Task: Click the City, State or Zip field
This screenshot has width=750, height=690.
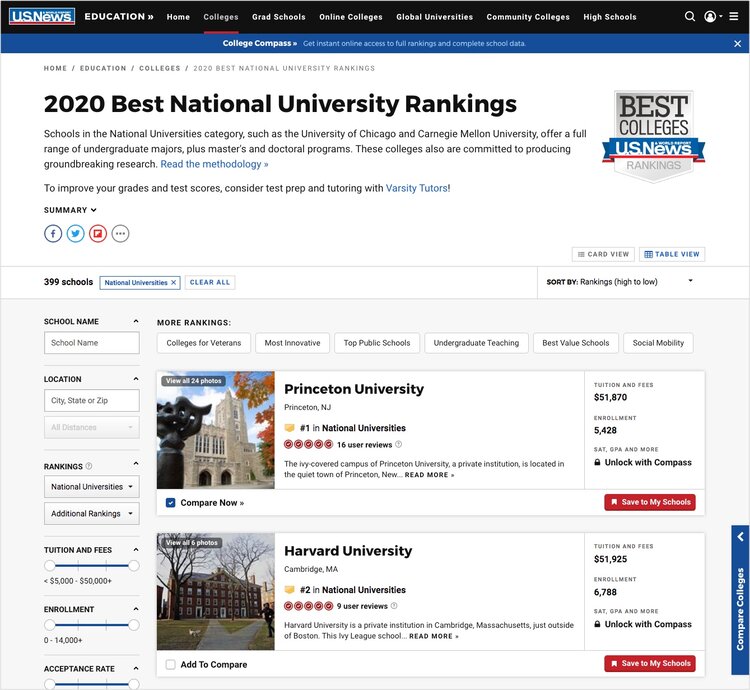Action: tap(92, 400)
